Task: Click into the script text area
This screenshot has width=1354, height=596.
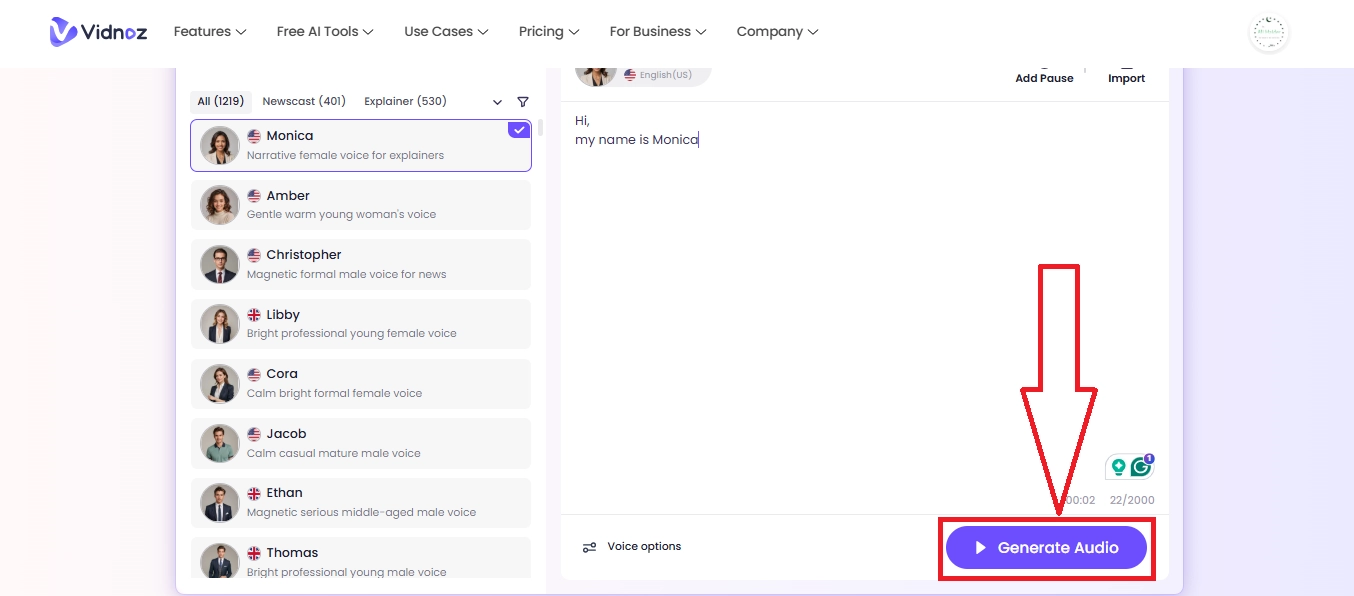Action: pyautogui.click(x=860, y=300)
